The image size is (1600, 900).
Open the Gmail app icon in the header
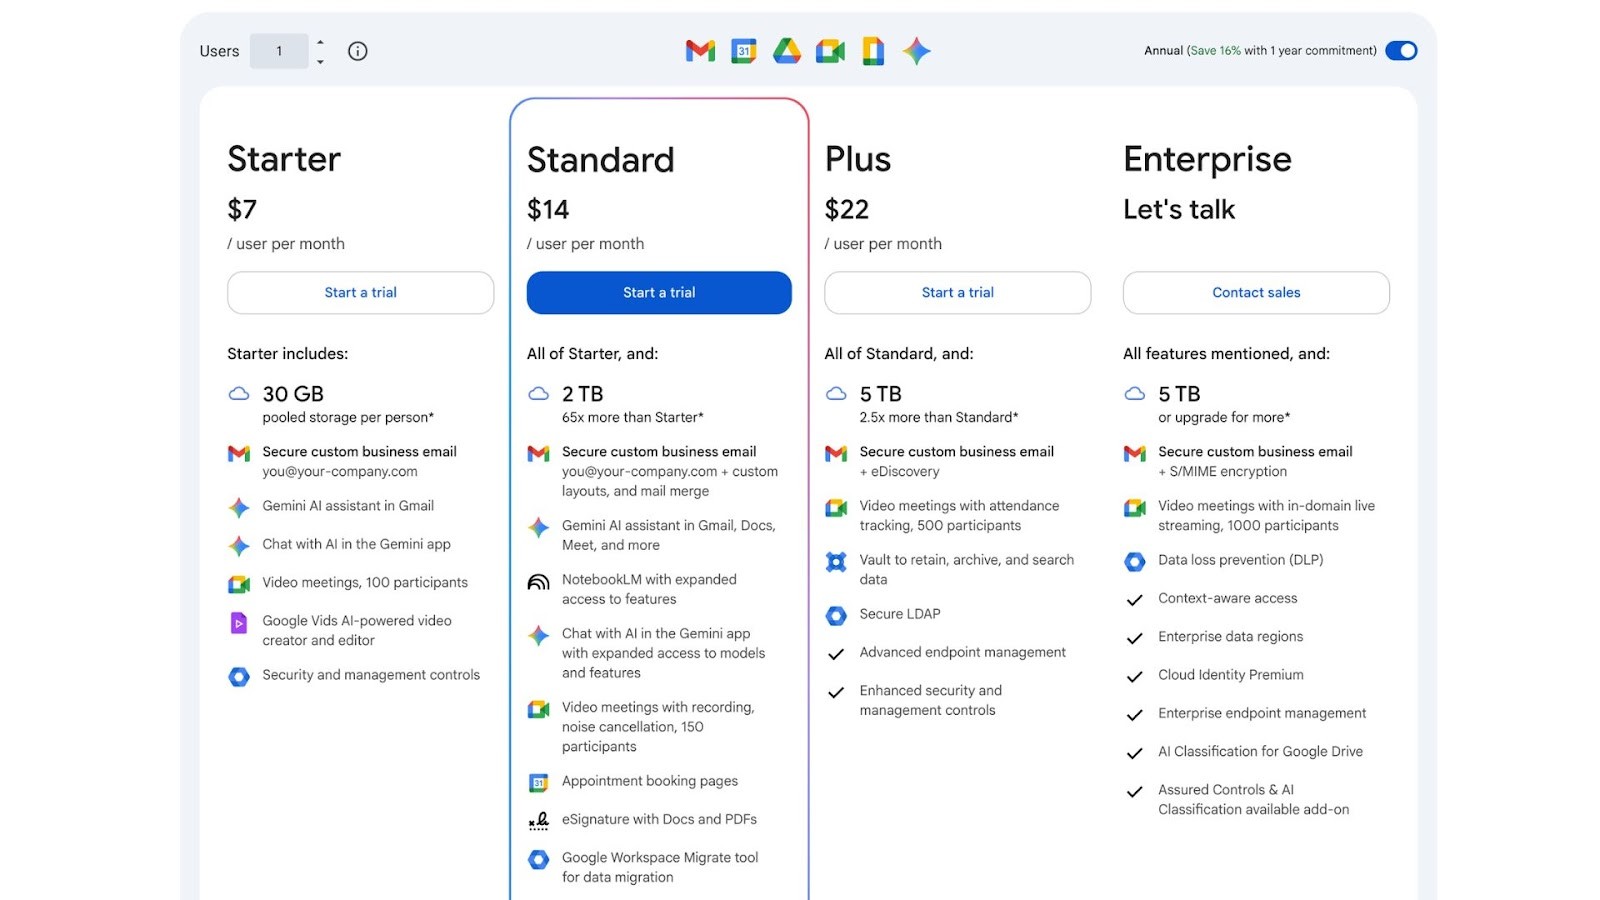coord(699,51)
